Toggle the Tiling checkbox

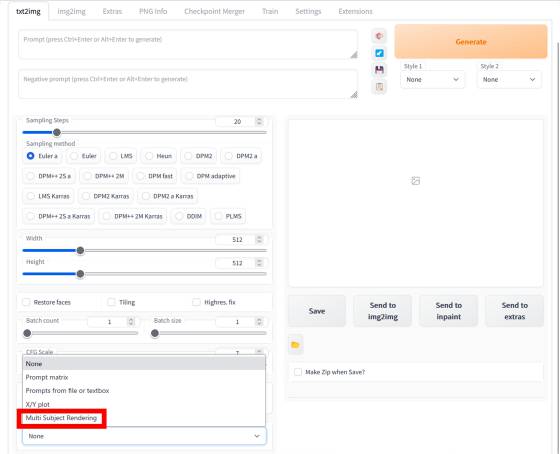(111, 302)
